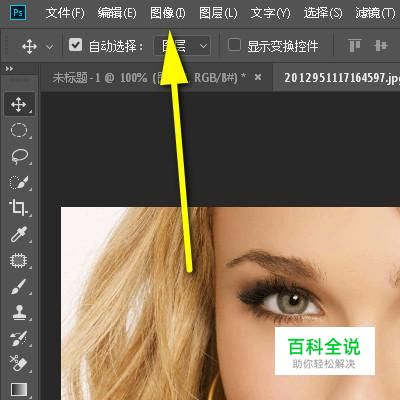Open the 选择(S) menu
The width and height of the screenshot is (400, 400).
click(323, 13)
